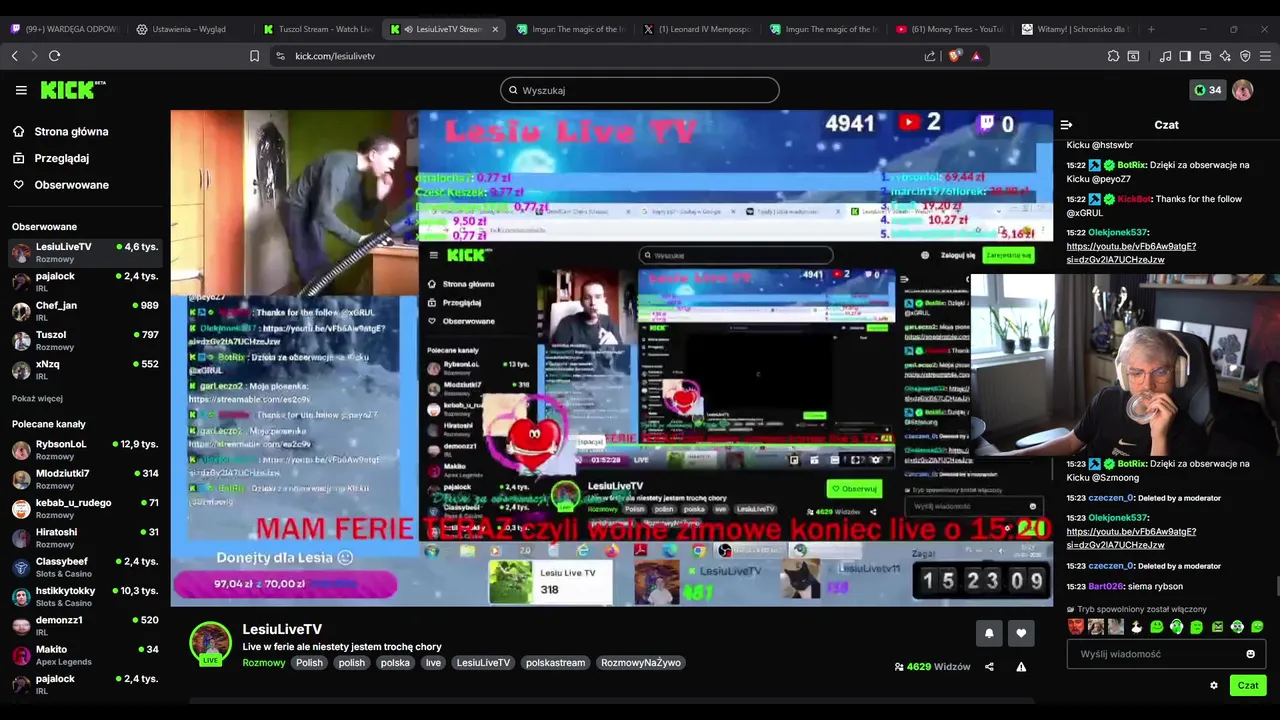Screen dimensions: 1280x720
Task: Expand list with Pokaż więcej
Action: (37, 398)
